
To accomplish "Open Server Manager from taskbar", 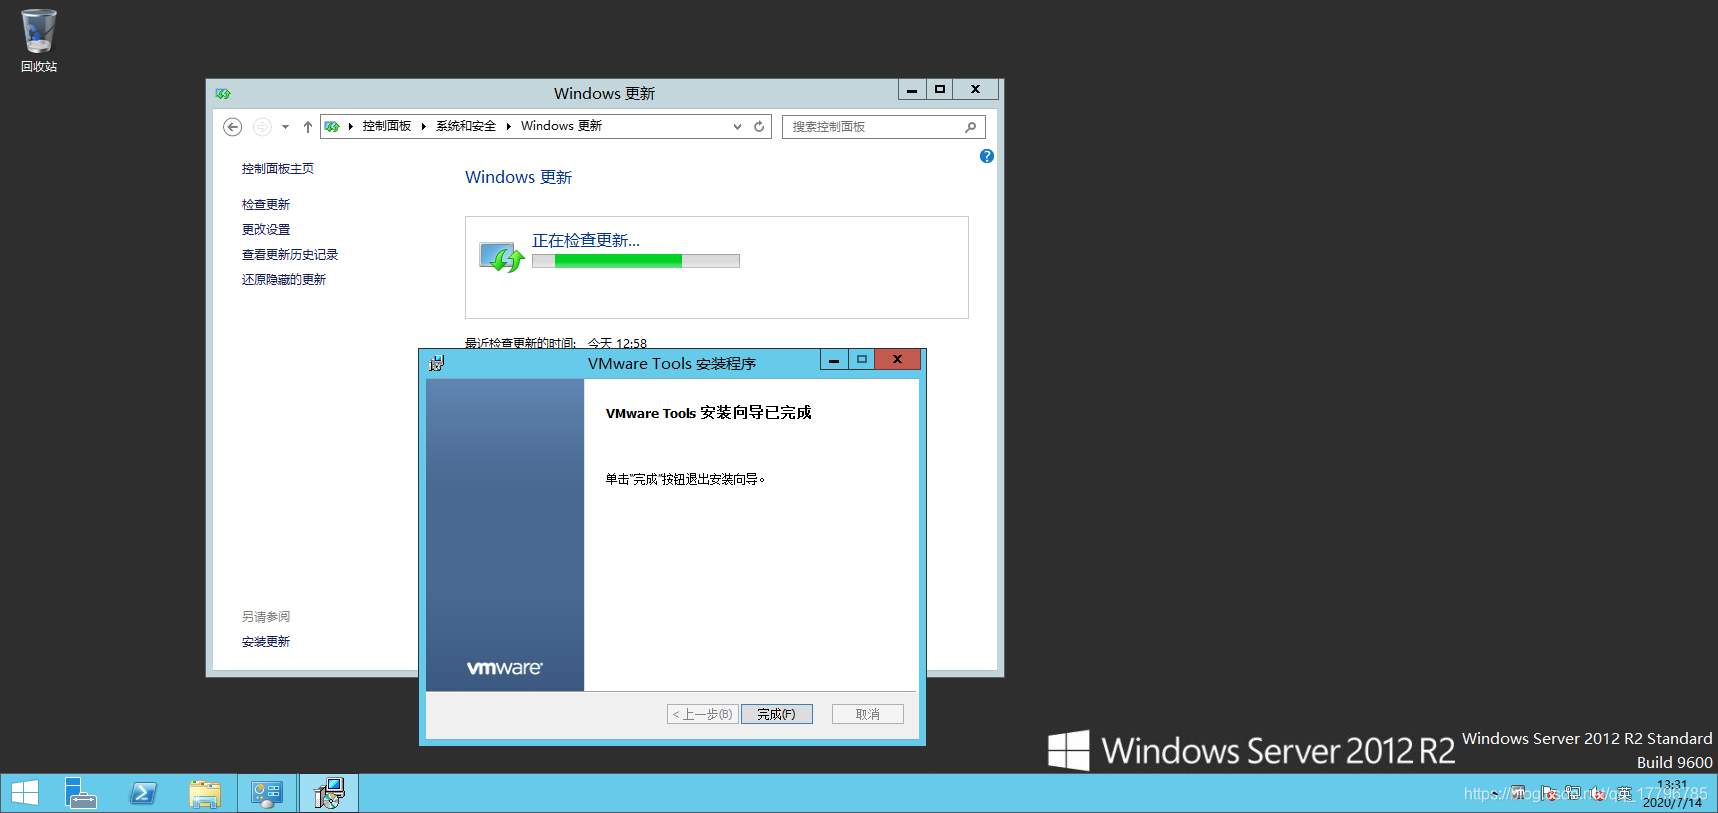I will click(80, 794).
